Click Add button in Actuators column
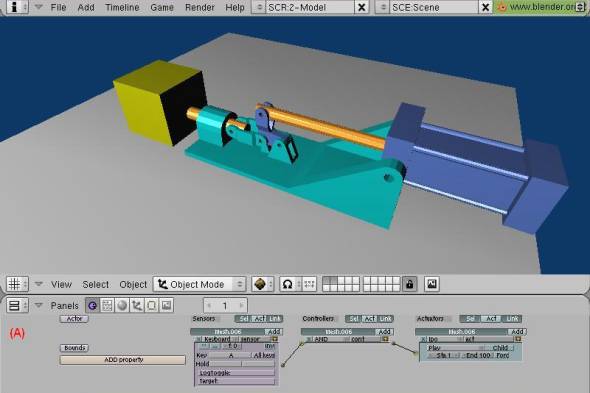The height and width of the screenshot is (393, 590). pyautogui.click(x=517, y=332)
